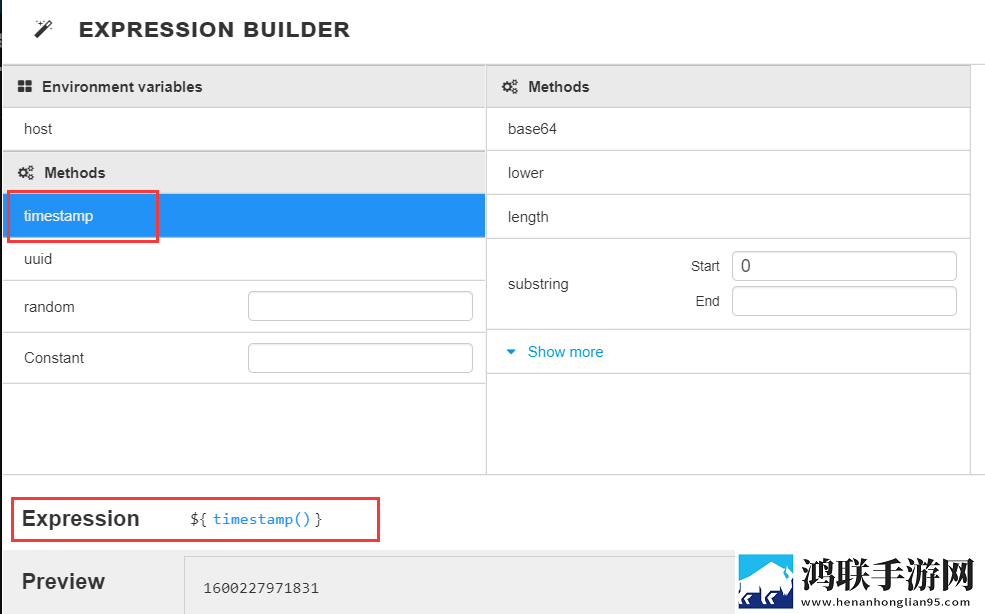
Task: Click the left Methods section header
Action: (244, 173)
